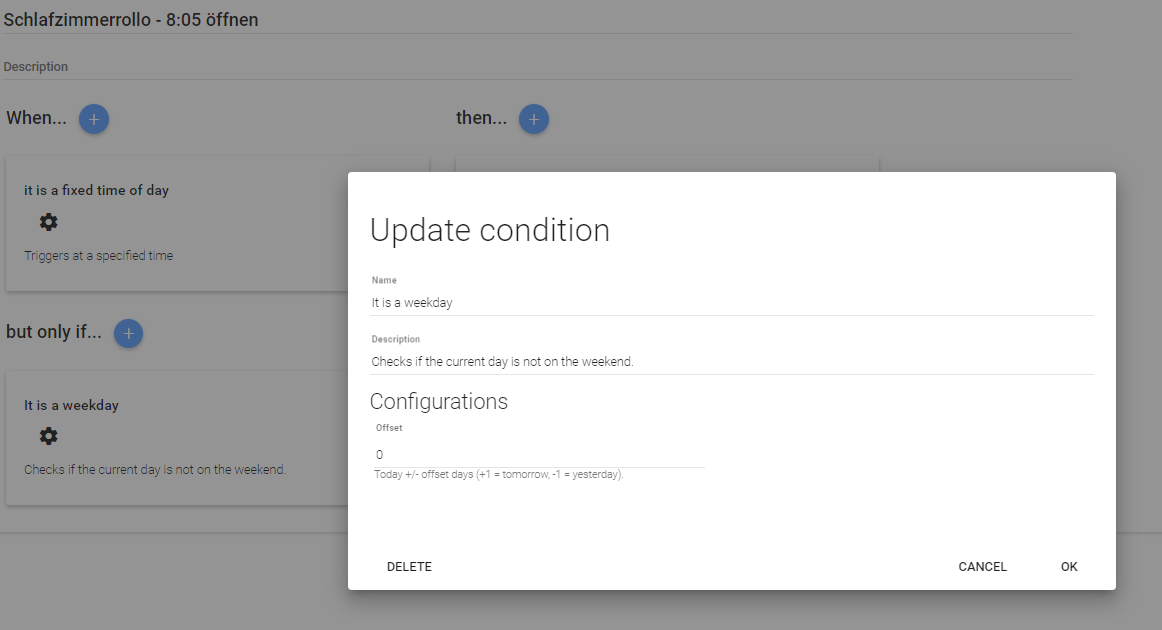Image resolution: width=1162 pixels, height=630 pixels.
Task: Click the "Triggers at a specified time" text
Action: tap(98, 256)
